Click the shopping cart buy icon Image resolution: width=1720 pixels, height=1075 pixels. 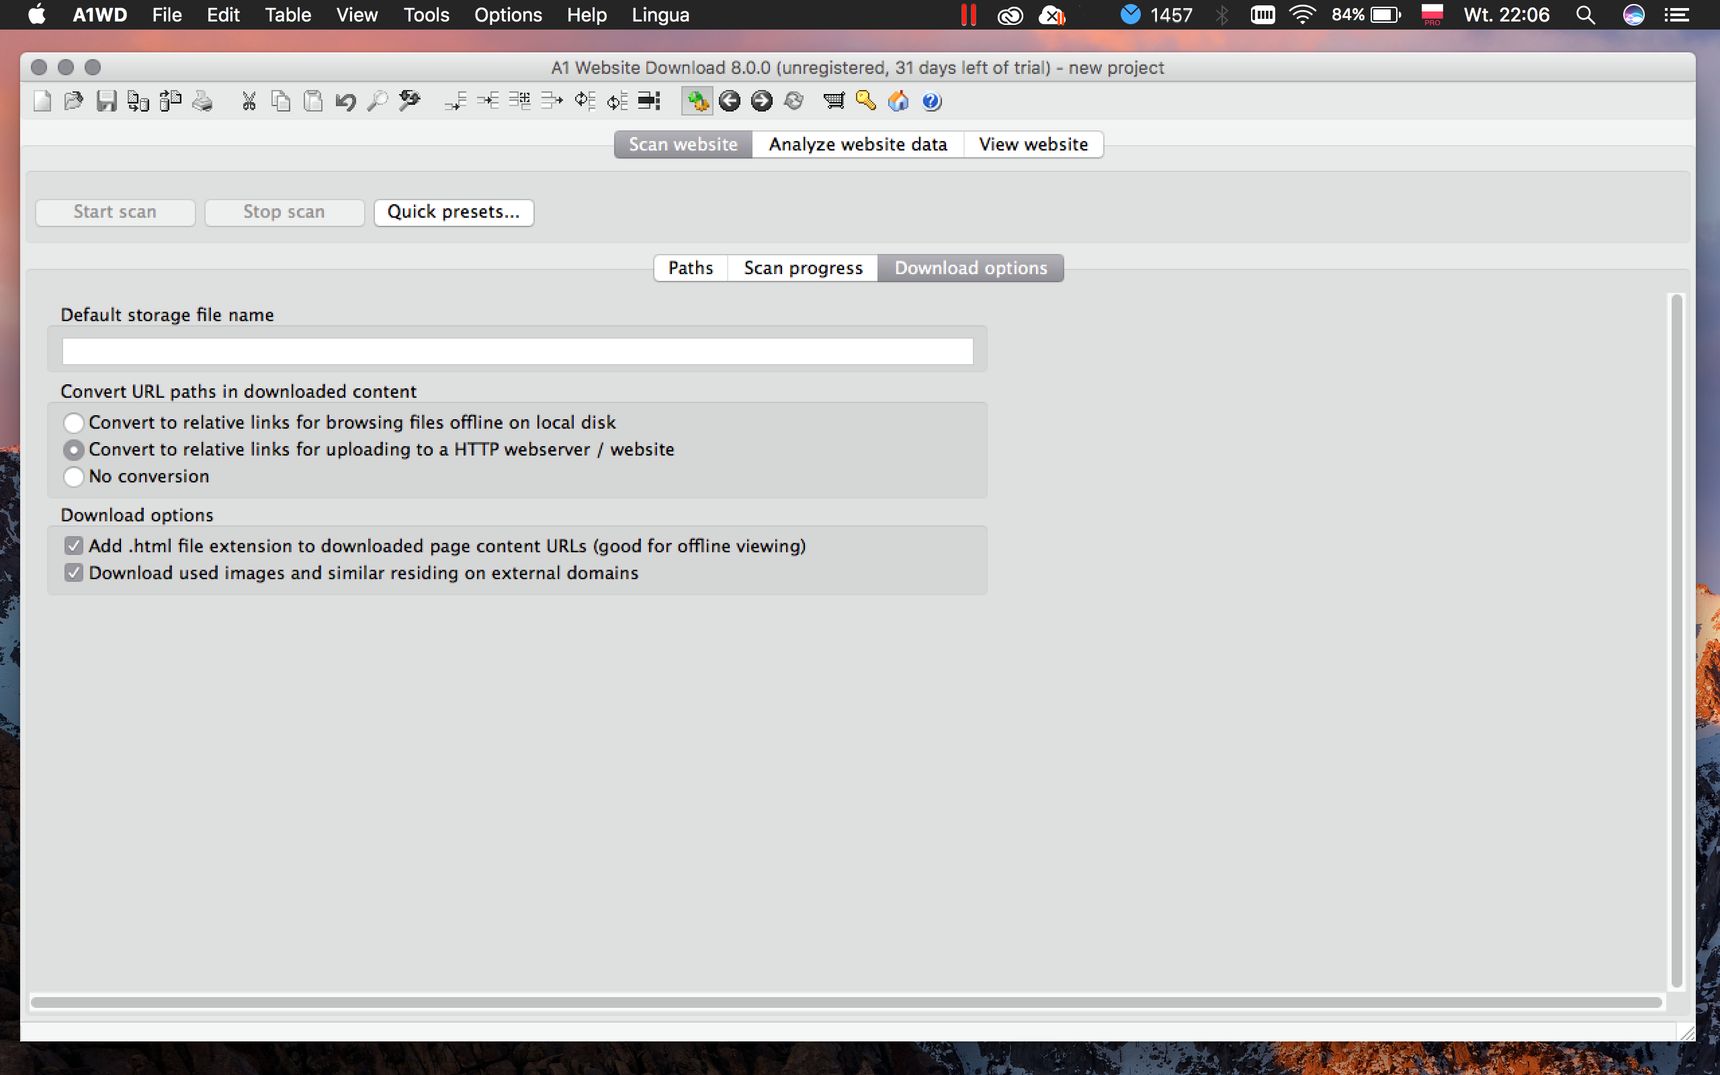833,101
